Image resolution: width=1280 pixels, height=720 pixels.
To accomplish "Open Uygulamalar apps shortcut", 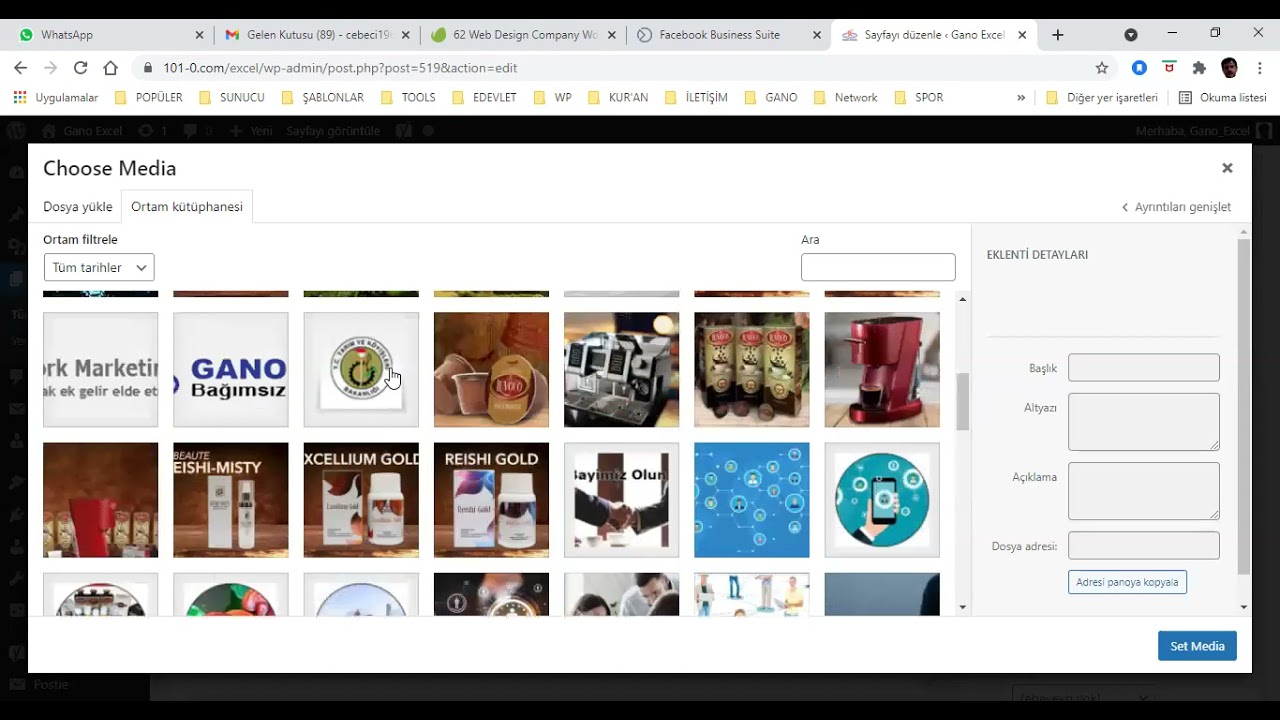I will tap(56, 98).
